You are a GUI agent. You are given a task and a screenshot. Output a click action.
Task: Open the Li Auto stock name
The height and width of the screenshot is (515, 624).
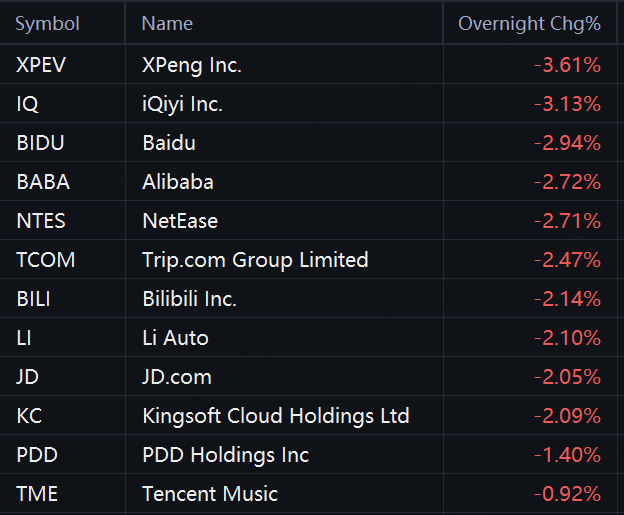(x=175, y=338)
